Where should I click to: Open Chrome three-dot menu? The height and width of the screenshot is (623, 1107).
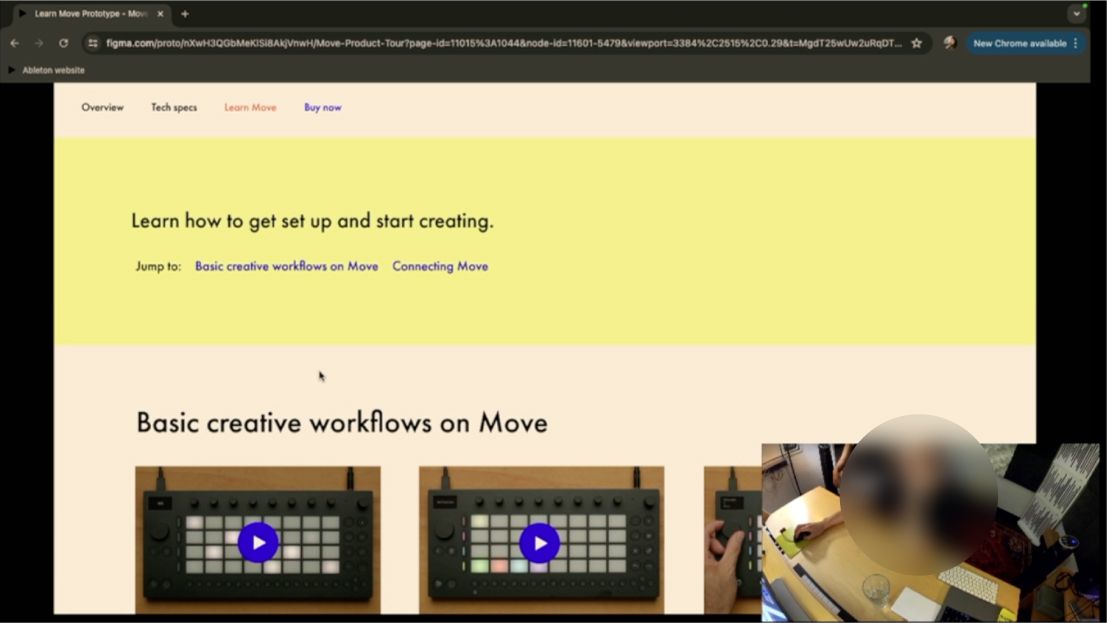[1075, 43]
